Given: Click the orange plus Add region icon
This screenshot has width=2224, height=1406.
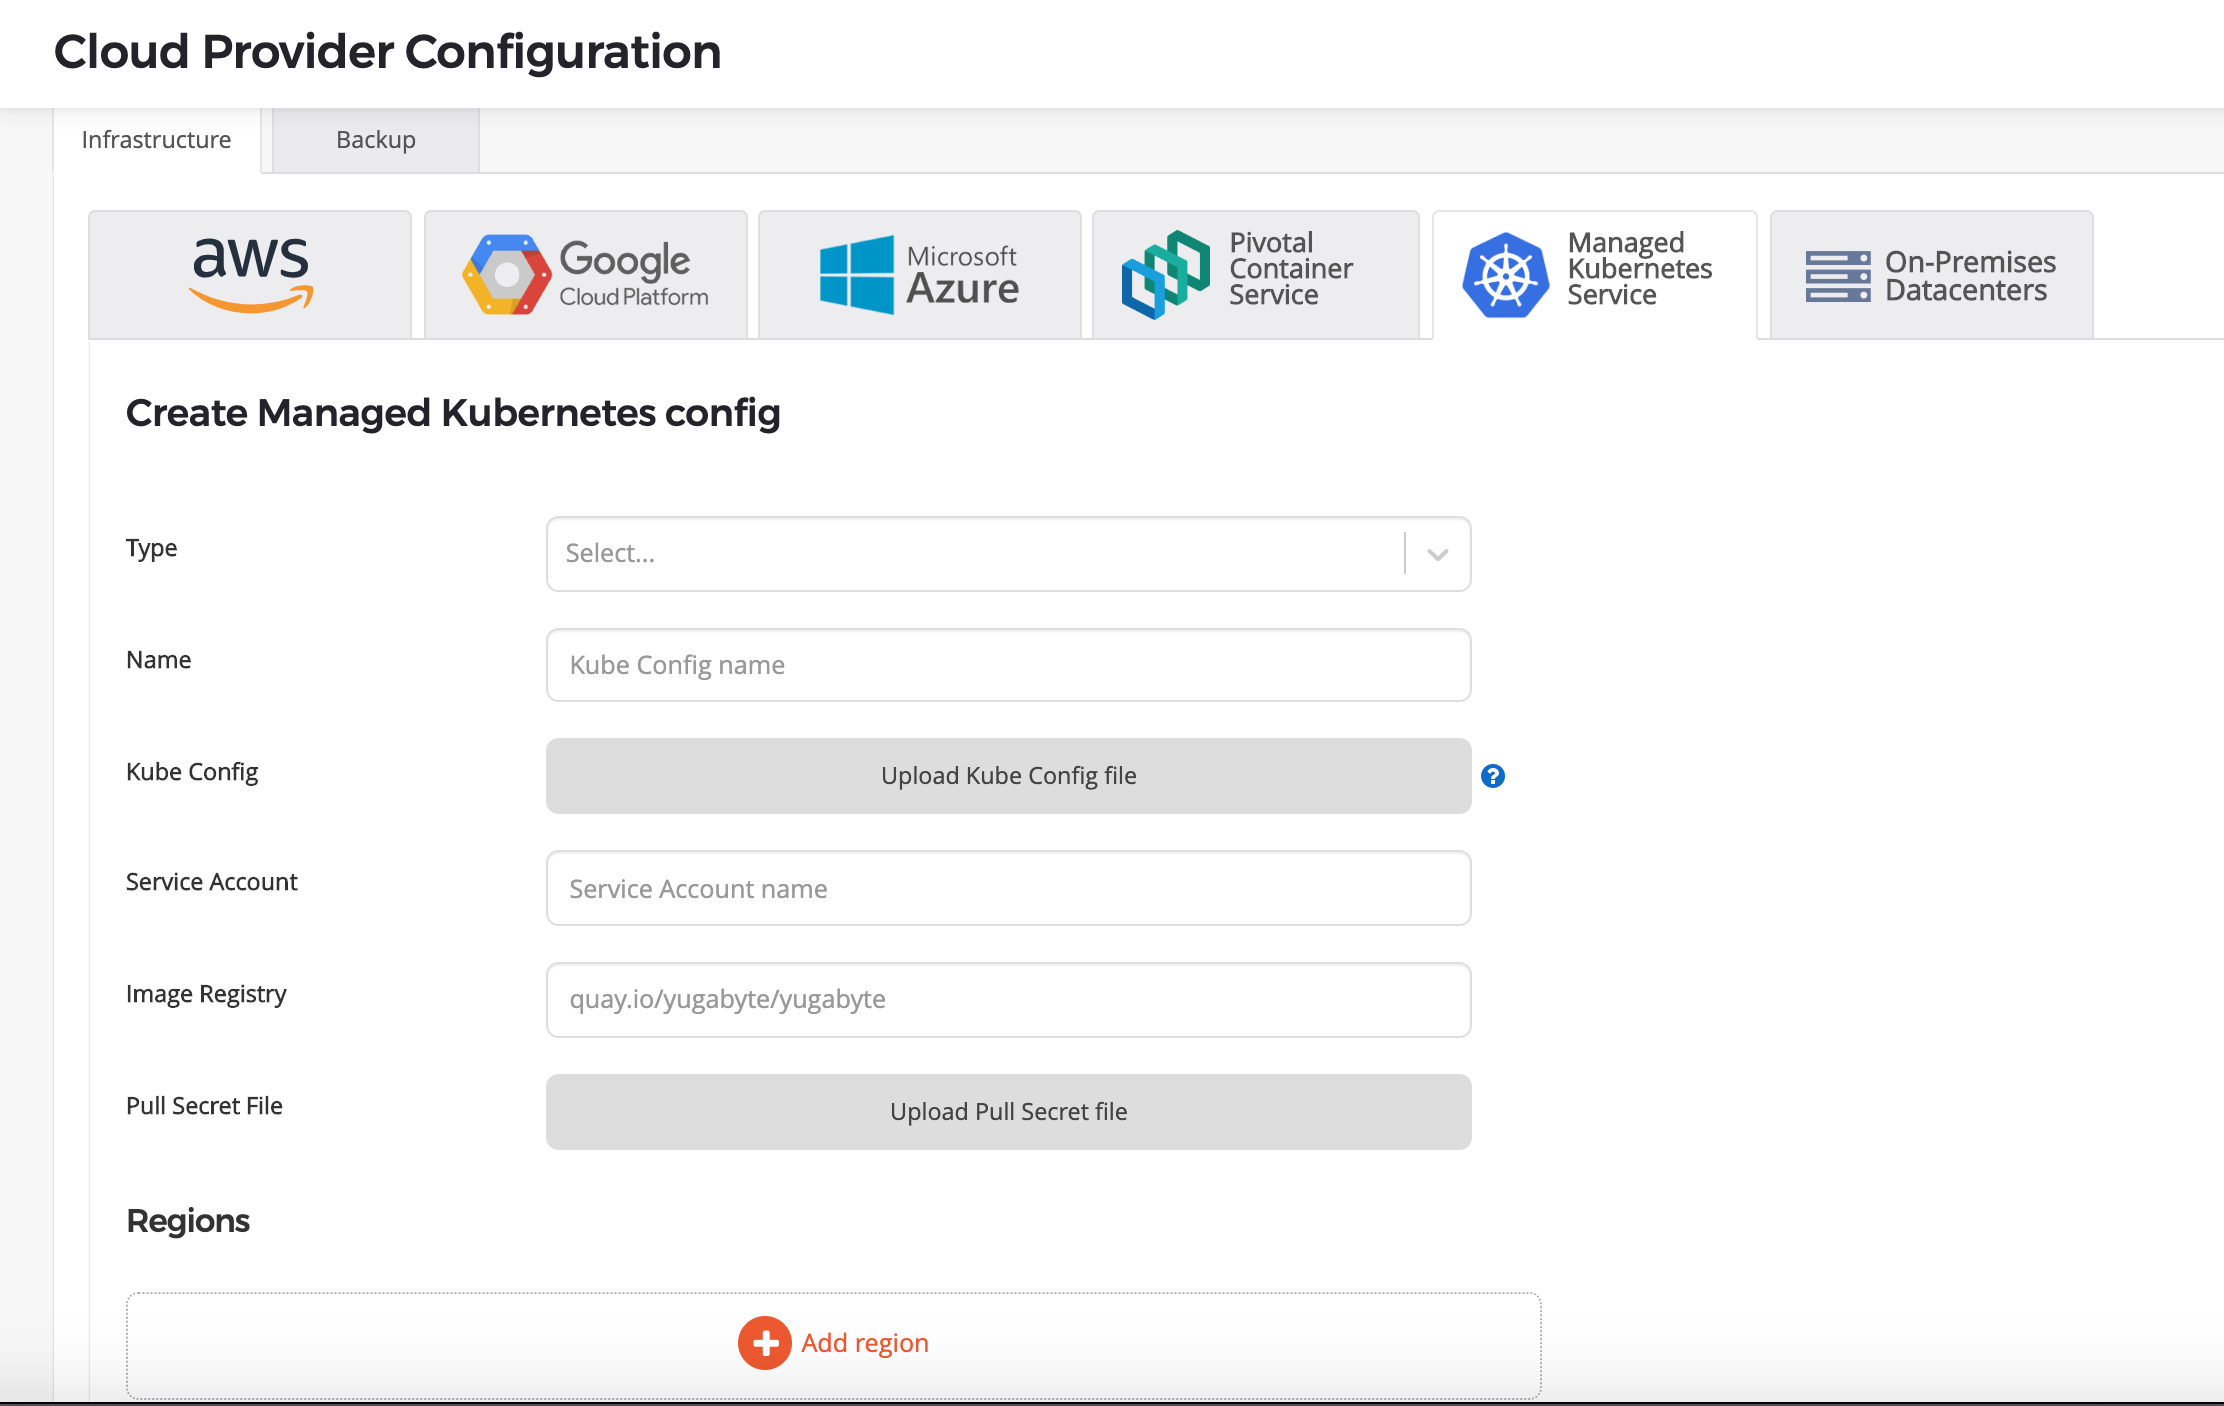Looking at the screenshot, I should [x=765, y=1343].
